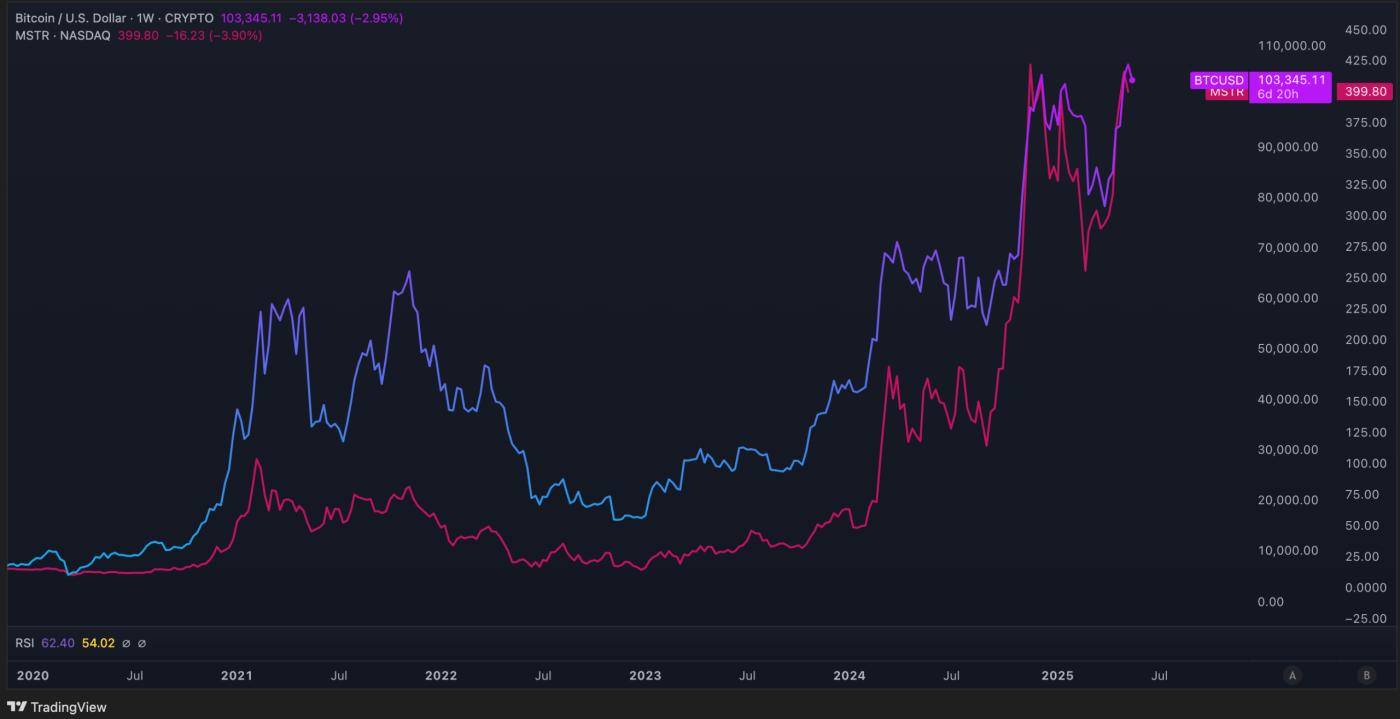This screenshot has height=719, width=1400.
Task: Click the red 399.80 price marker
Action: (x=1365, y=92)
